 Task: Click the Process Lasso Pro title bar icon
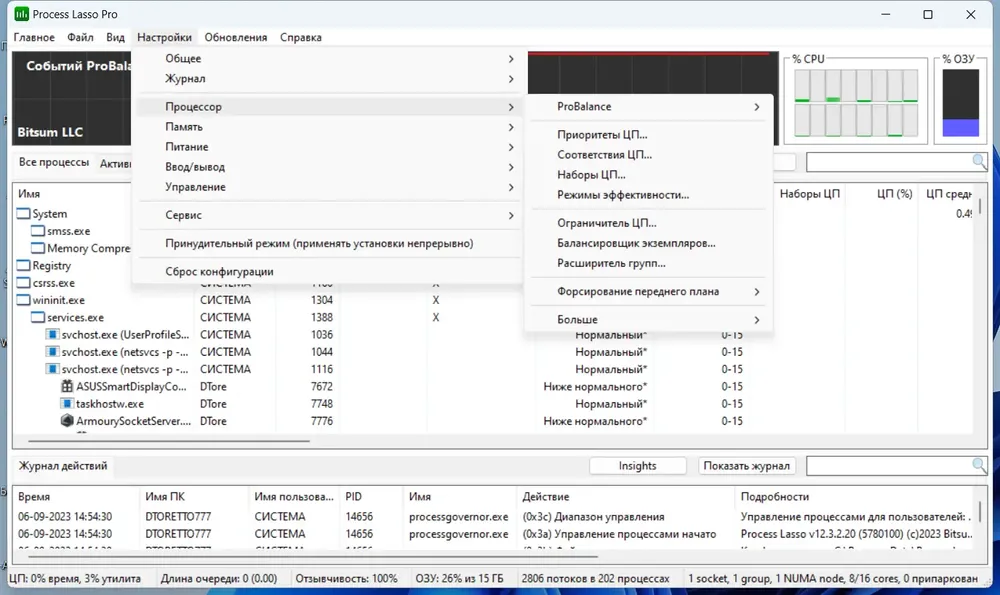pyautogui.click(x=21, y=14)
